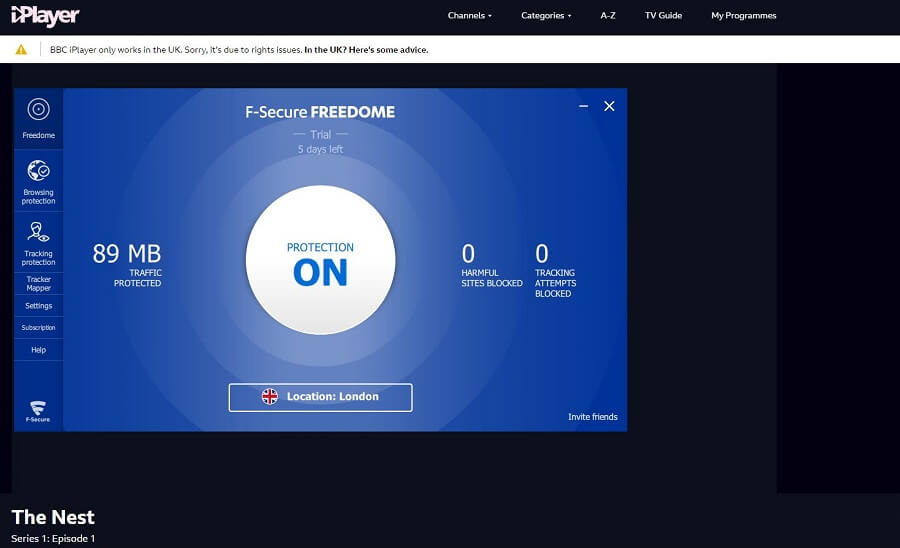Open Help in Freedome sidebar
The height and width of the screenshot is (548, 900).
click(38, 349)
